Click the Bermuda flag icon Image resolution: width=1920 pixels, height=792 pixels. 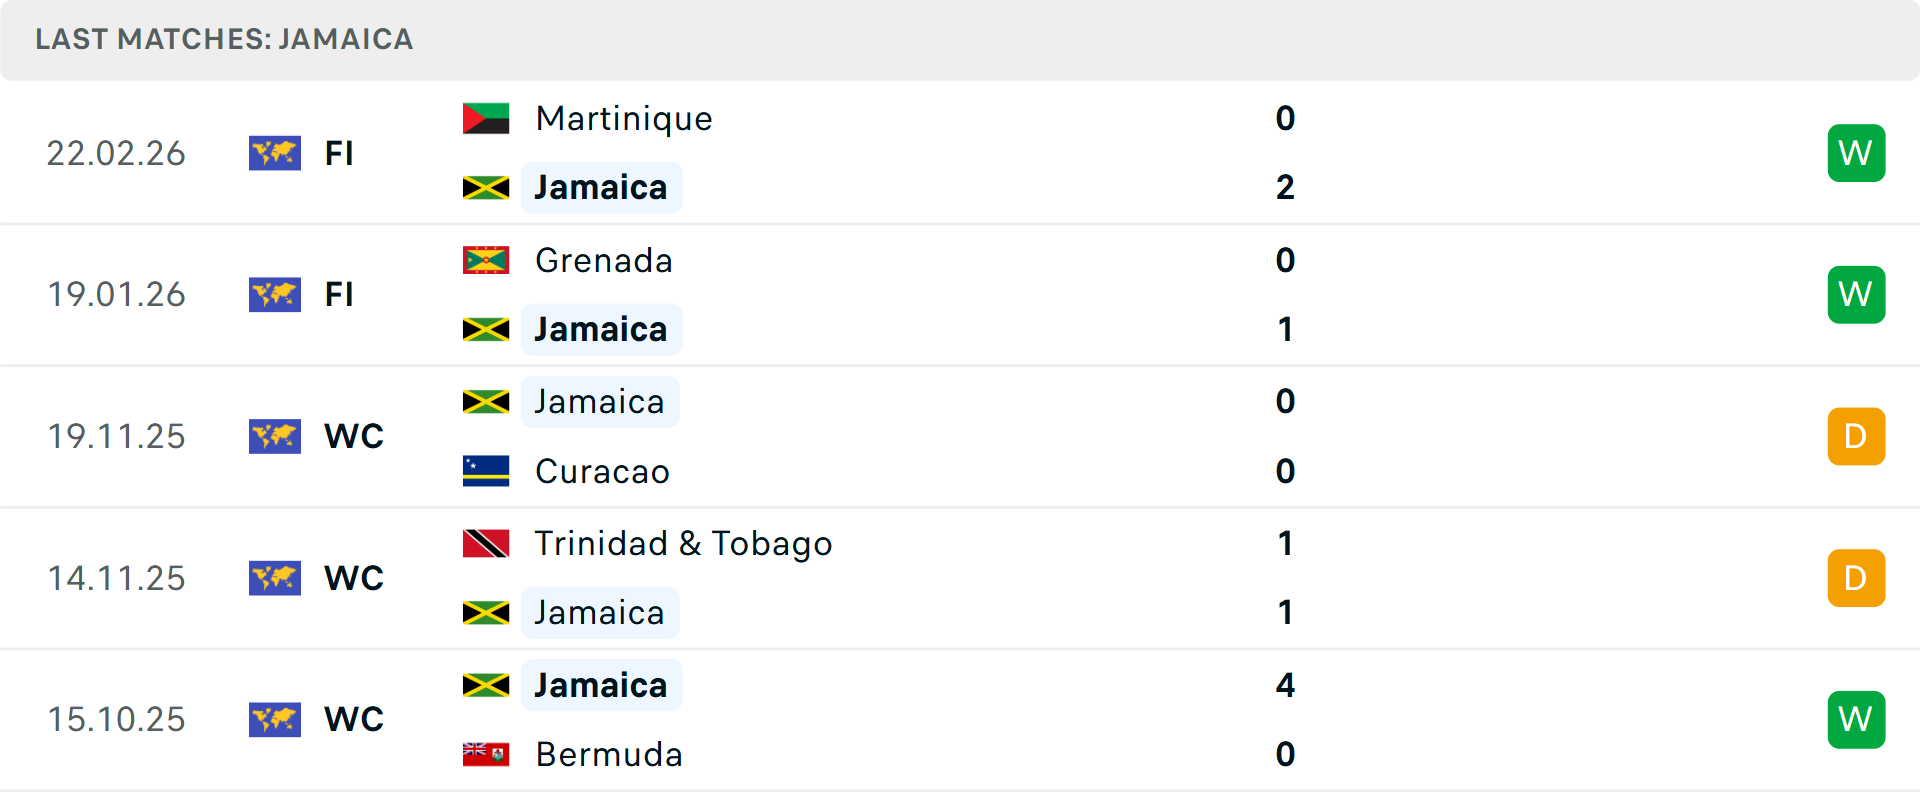486,754
